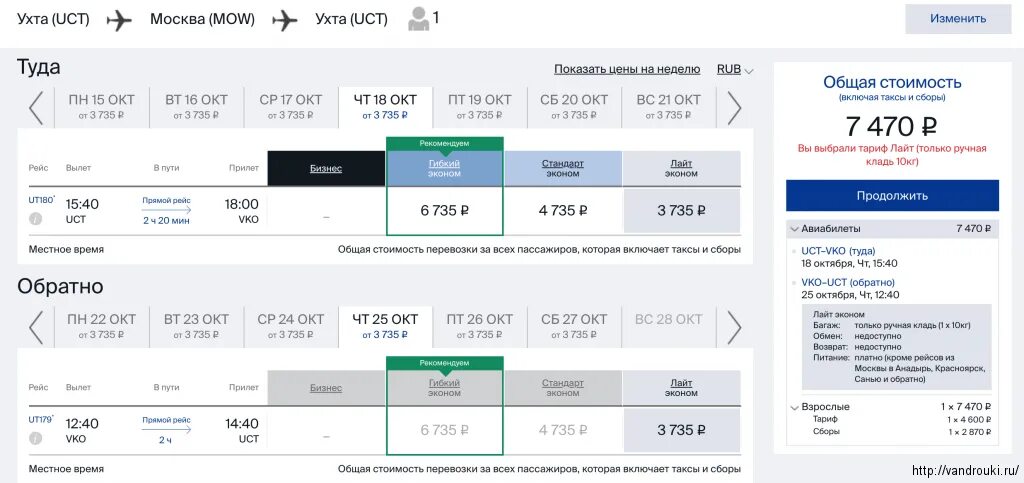Image resolution: width=1024 pixels, height=483 pixels.
Task: Select return date СР 24 ОКТ tab
Action: coord(291,326)
